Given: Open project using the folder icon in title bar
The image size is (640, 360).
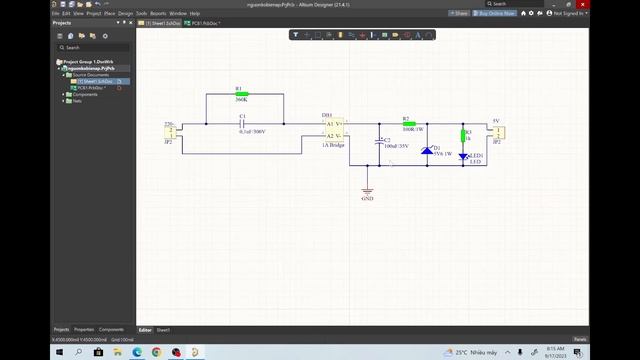Looking at the screenshot, I should [x=80, y=4].
